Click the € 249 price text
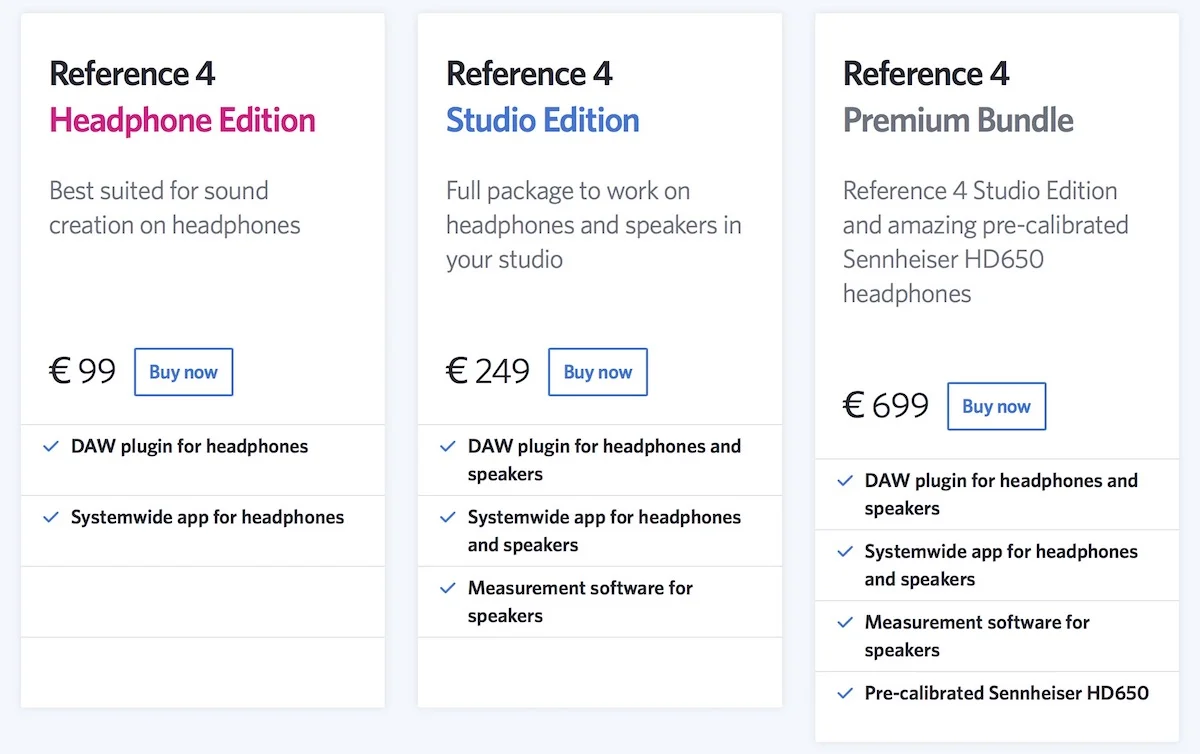The height and width of the screenshot is (754, 1200). point(488,372)
